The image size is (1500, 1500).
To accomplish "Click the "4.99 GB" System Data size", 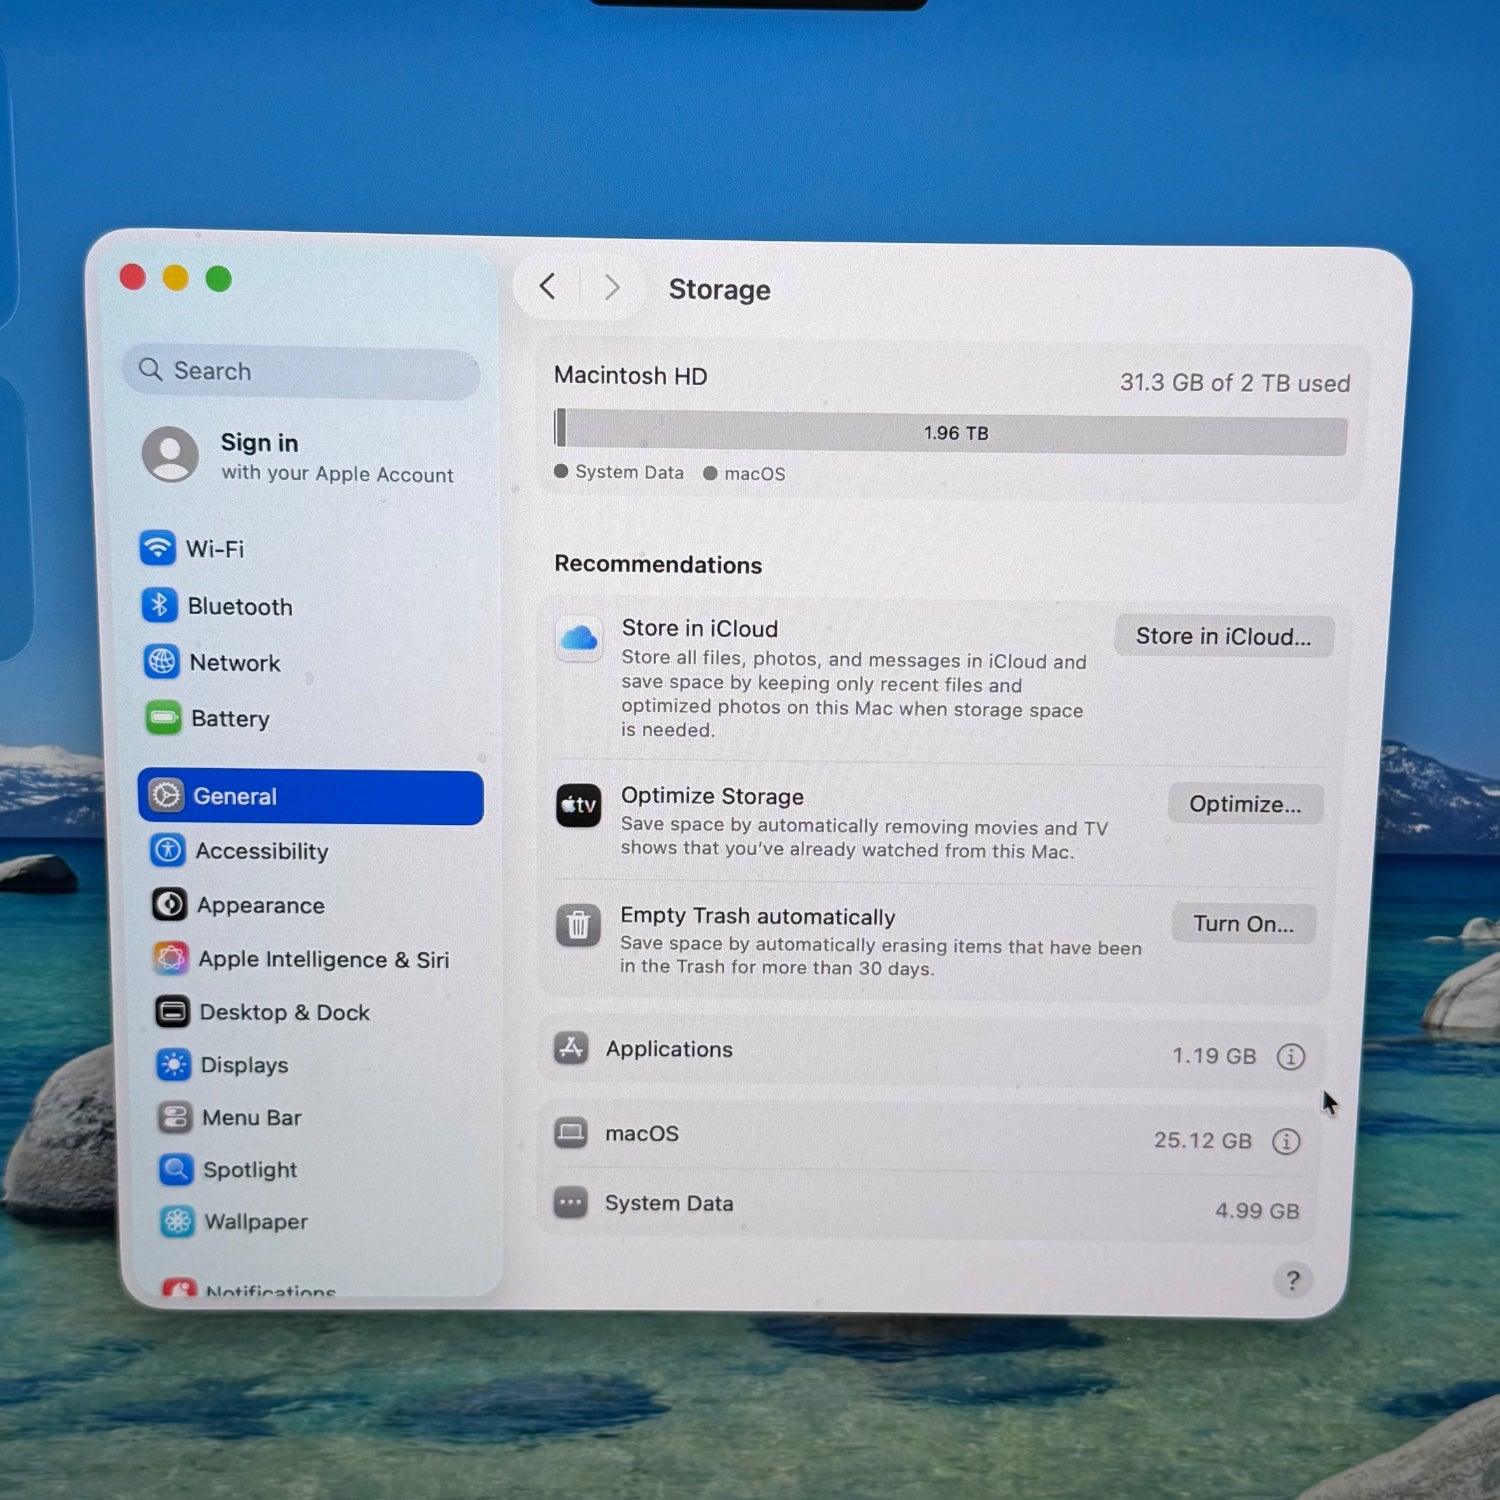I will click(x=1257, y=1211).
